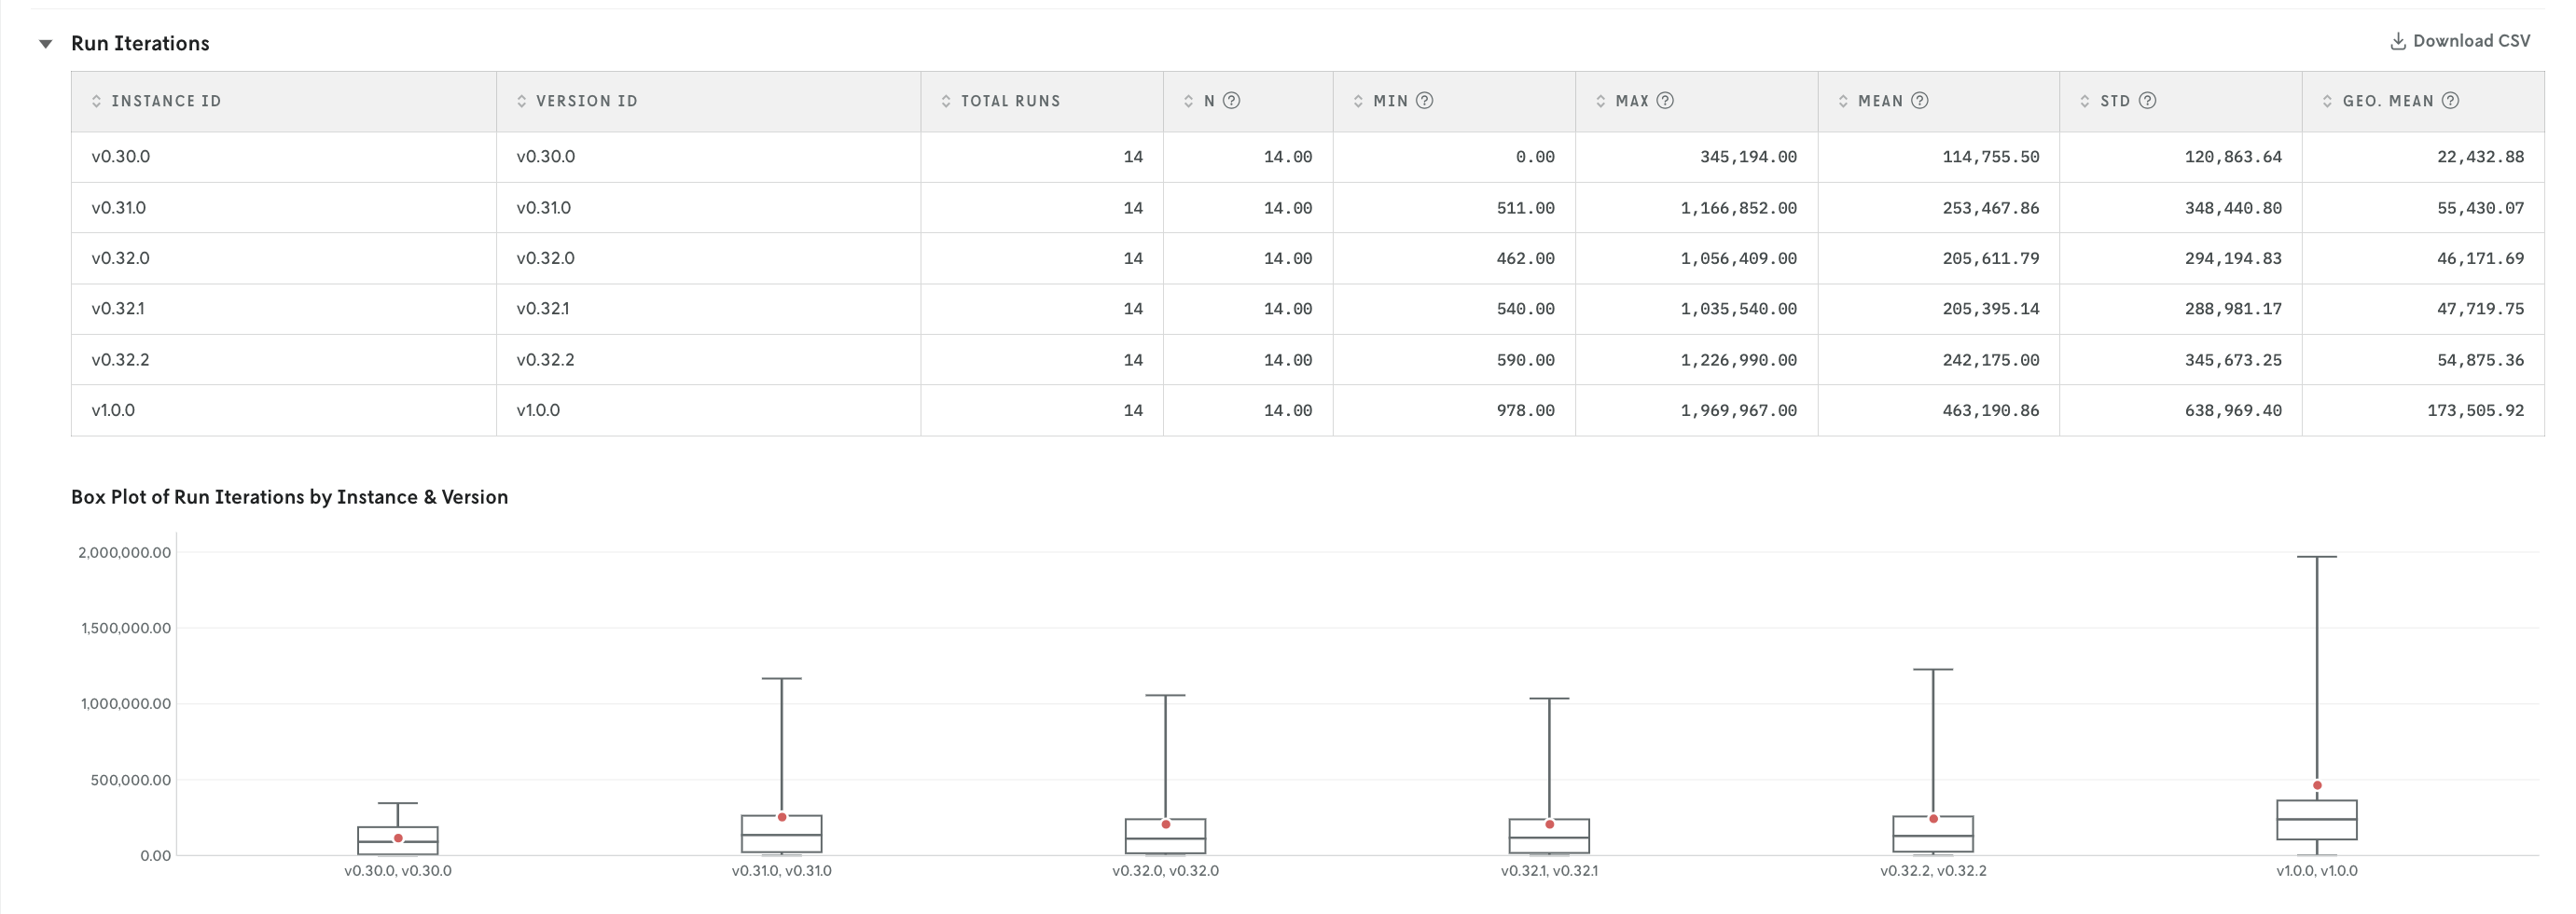Click min value 0.00 for v0.30.0
This screenshot has width=2576, height=914.
(1535, 157)
